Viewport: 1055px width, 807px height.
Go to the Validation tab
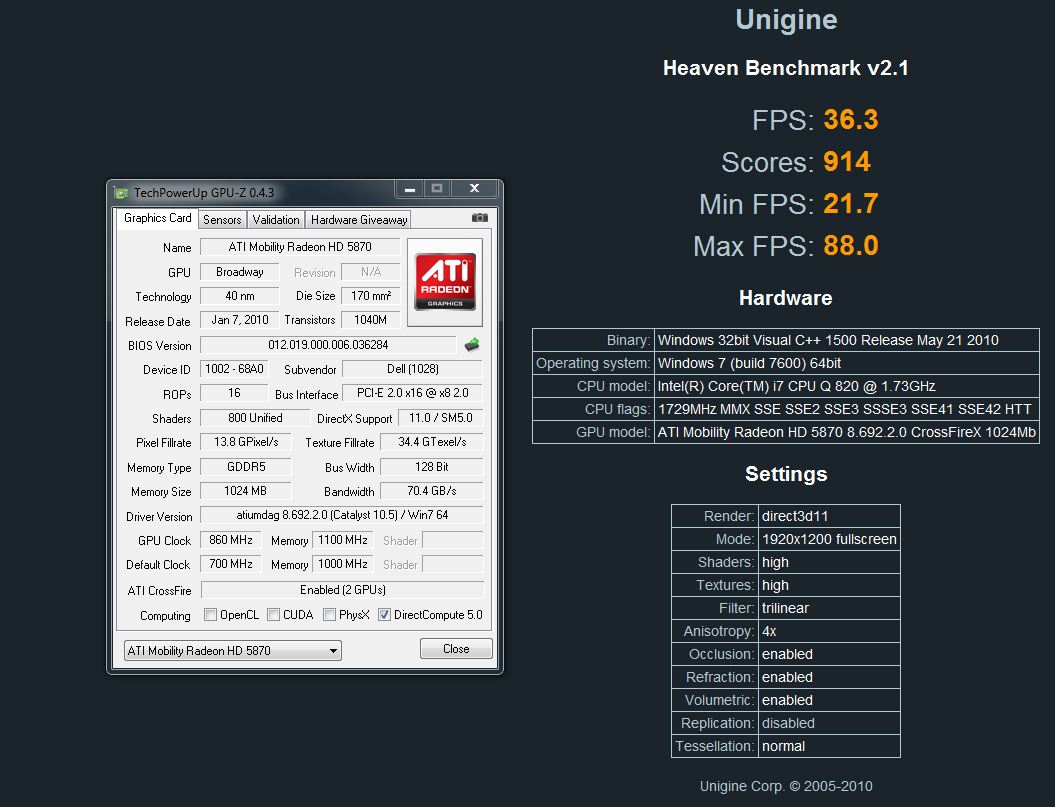[x=276, y=219]
